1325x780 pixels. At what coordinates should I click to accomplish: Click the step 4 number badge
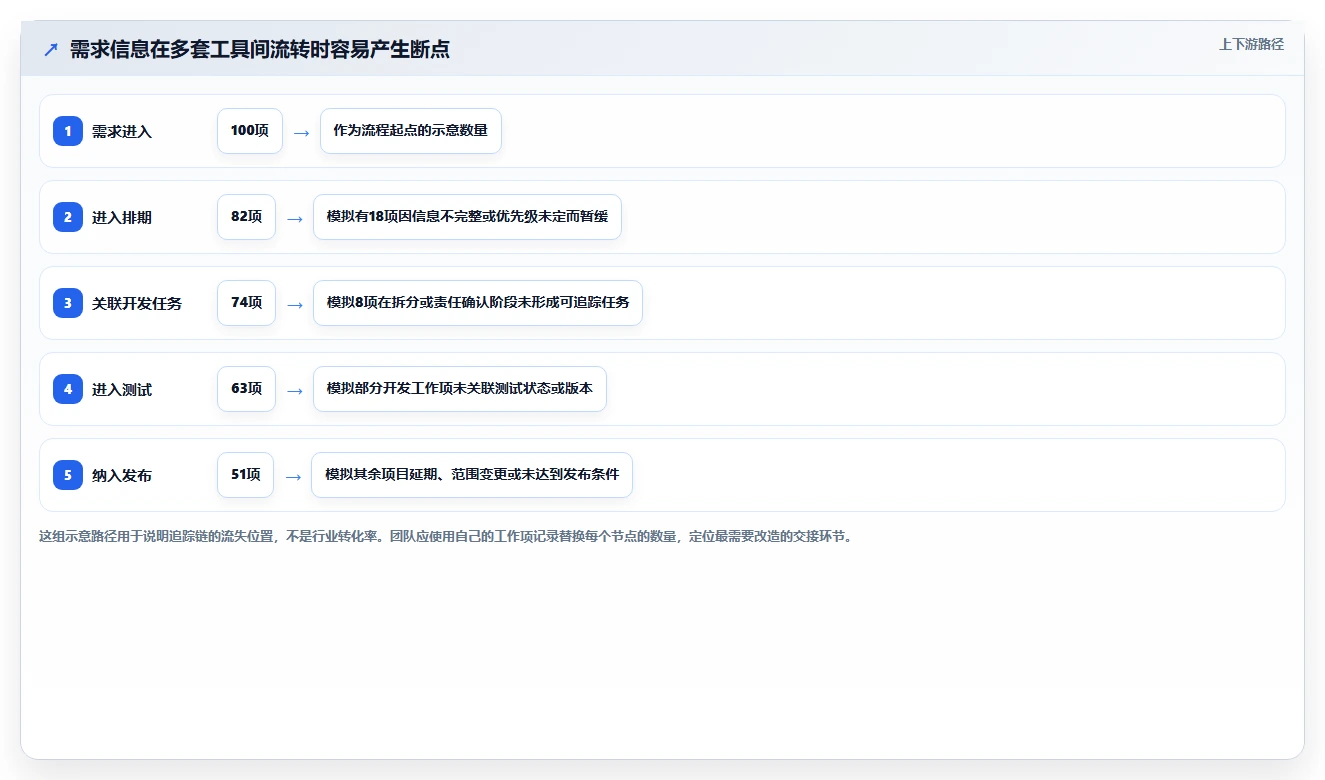[68, 389]
